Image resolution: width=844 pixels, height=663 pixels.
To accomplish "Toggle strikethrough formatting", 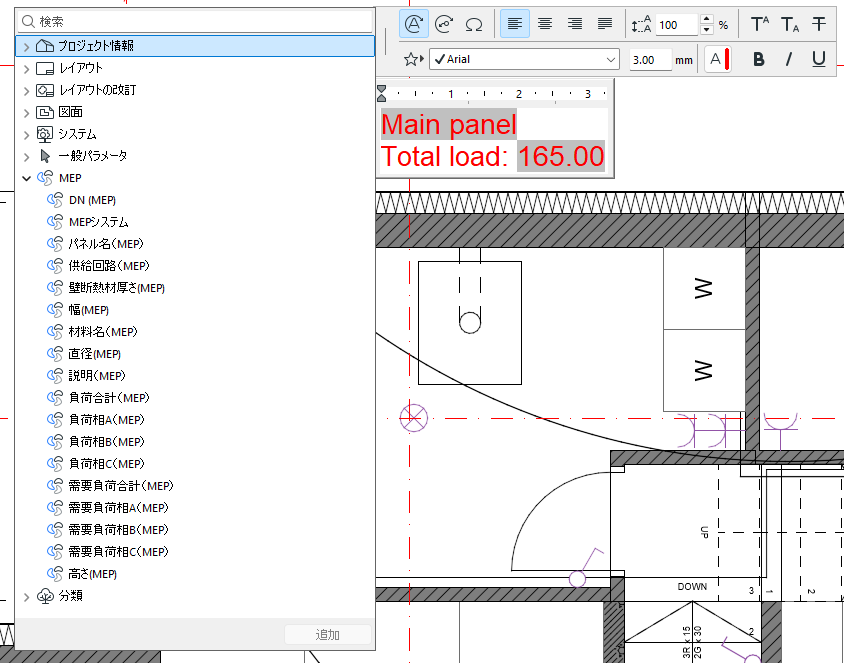I will click(819, 24).
